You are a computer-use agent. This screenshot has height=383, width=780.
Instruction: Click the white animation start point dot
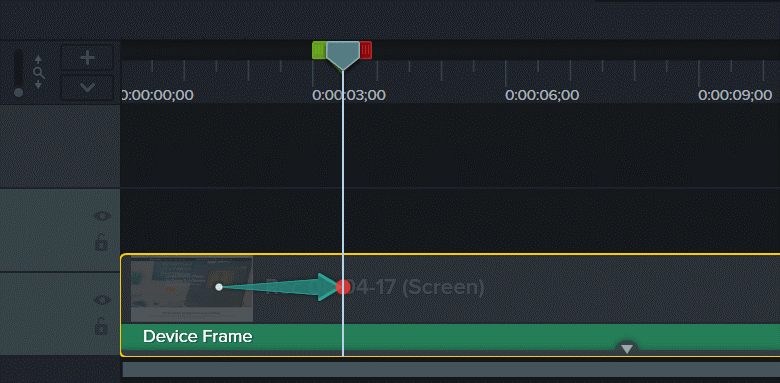click(219, 287)
